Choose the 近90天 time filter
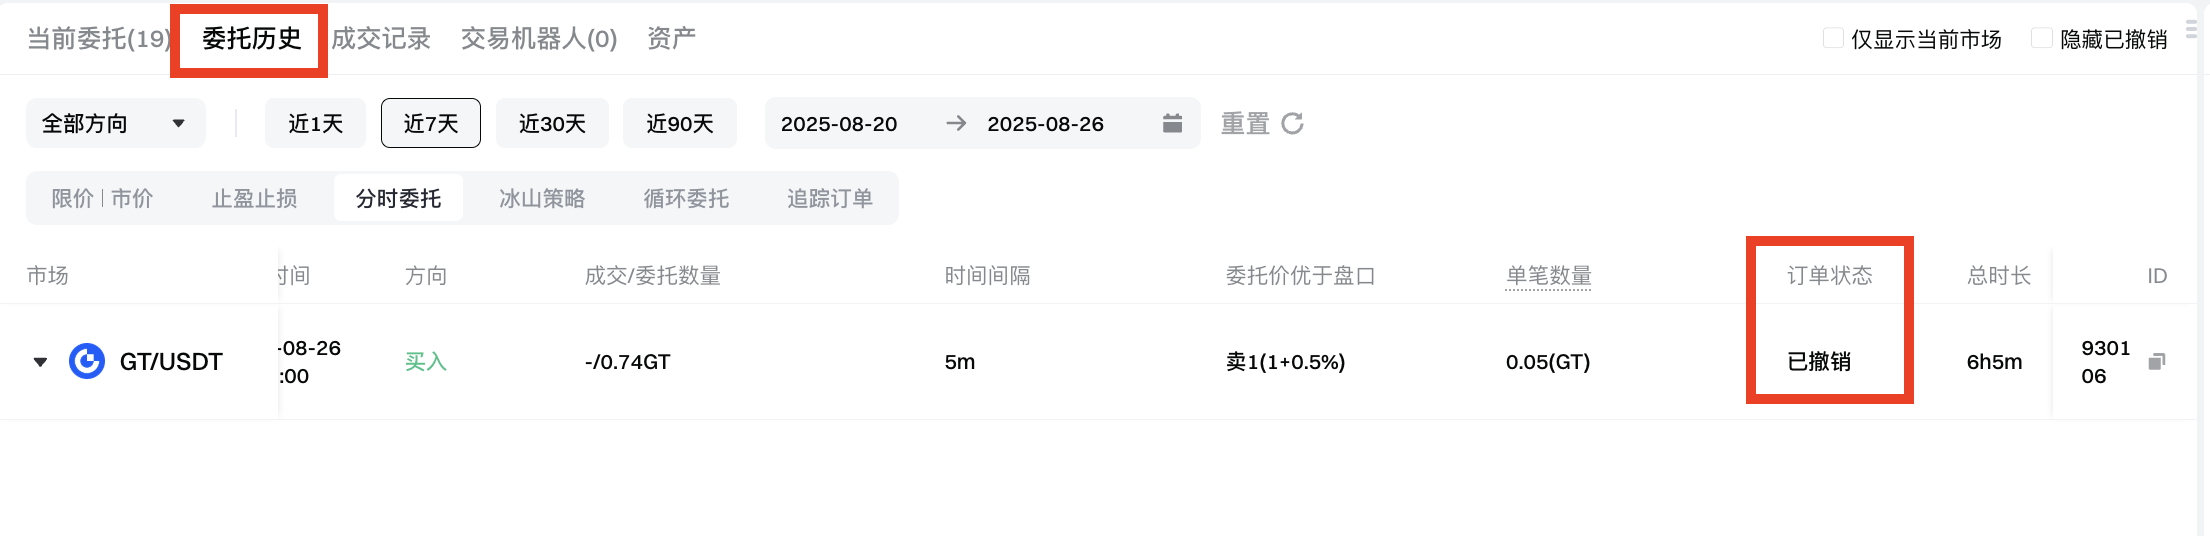The height and width of the screenshot is (536, 2210). (680, 123)
